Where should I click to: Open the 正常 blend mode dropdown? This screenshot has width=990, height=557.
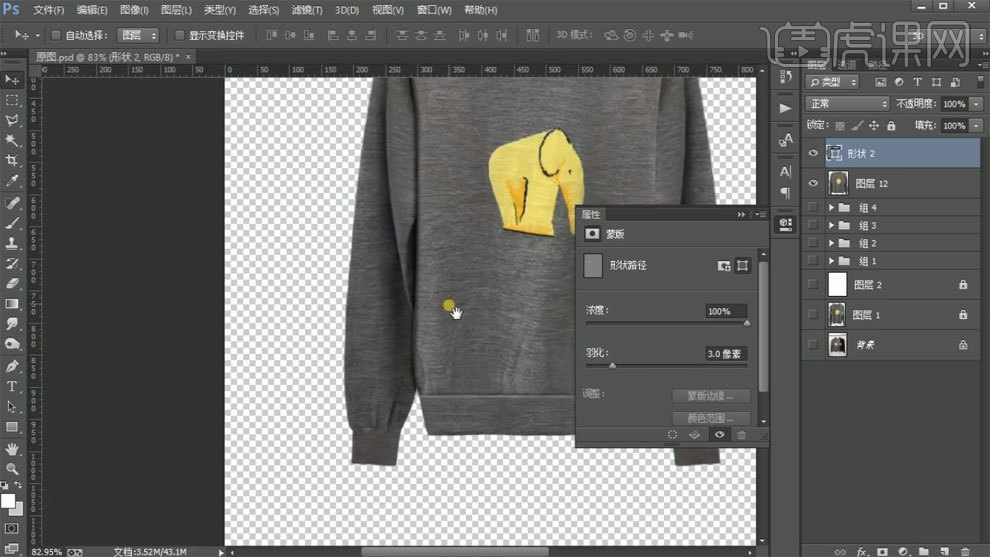[847, 104]
